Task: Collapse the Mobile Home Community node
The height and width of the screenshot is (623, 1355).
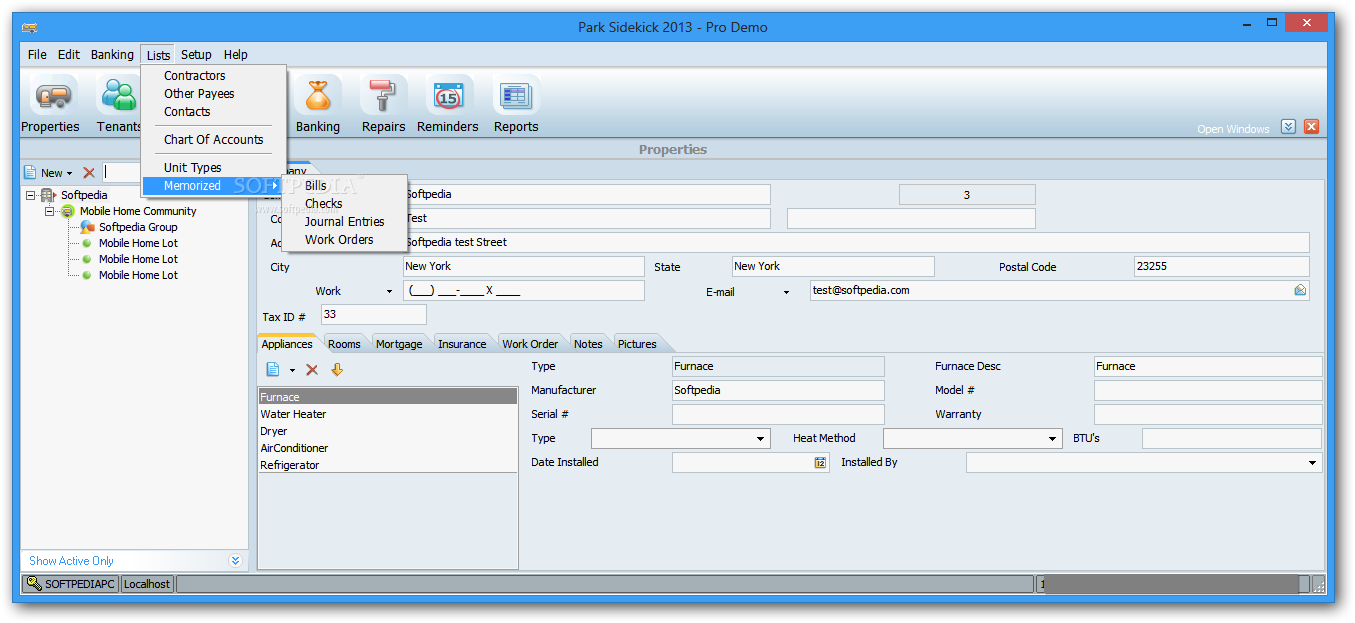Action: point(50,211)
